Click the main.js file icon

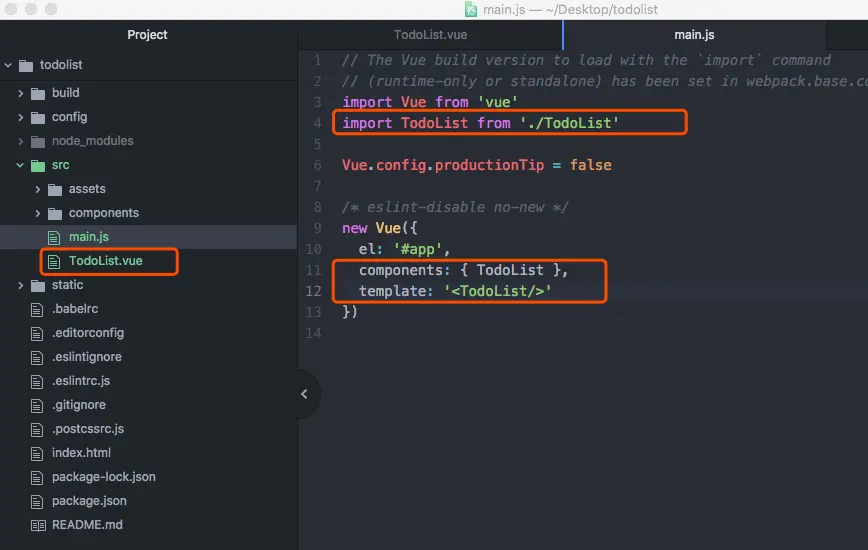[54, 237]
